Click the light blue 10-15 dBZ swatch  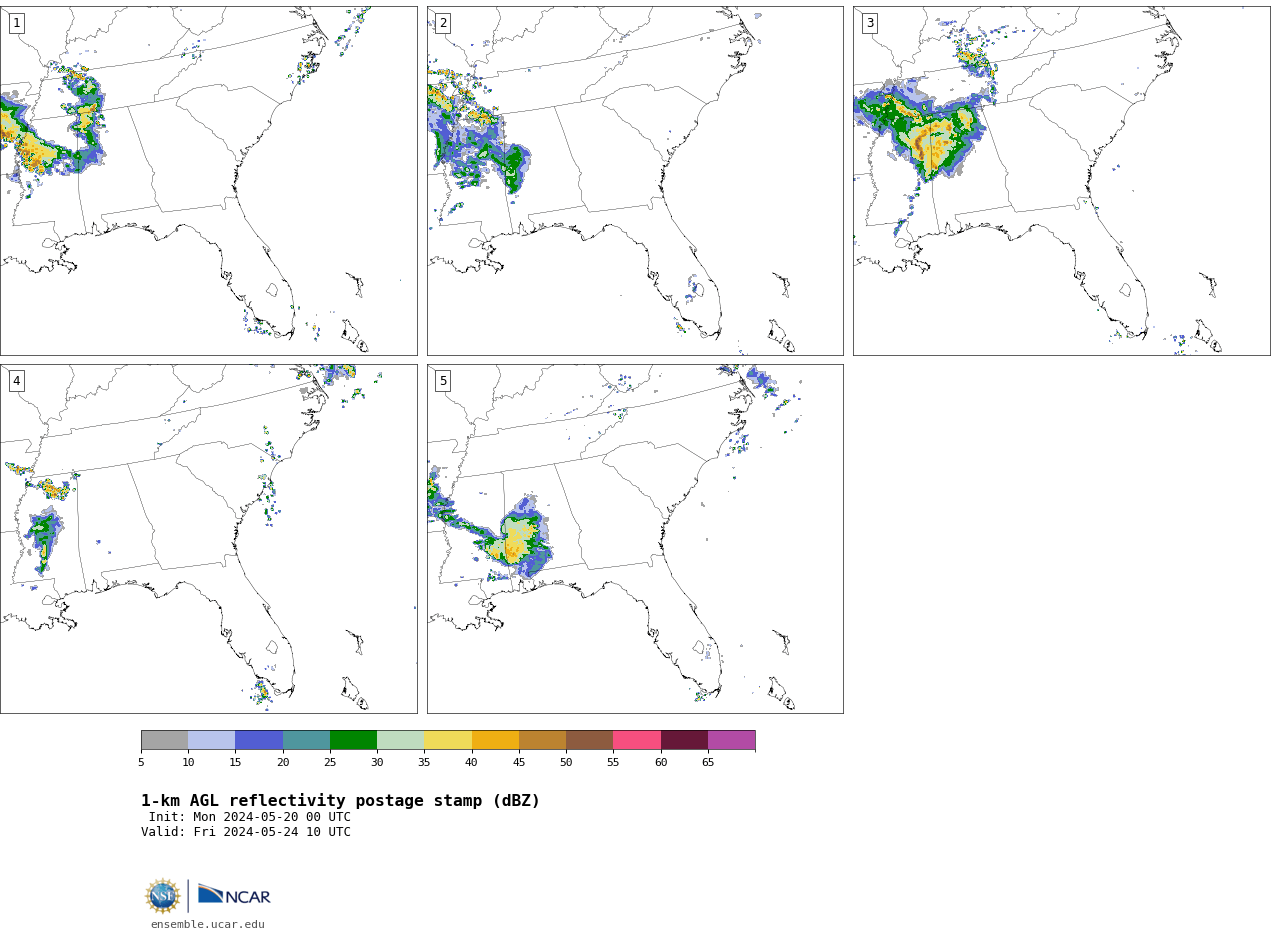[x=211, y=740]
